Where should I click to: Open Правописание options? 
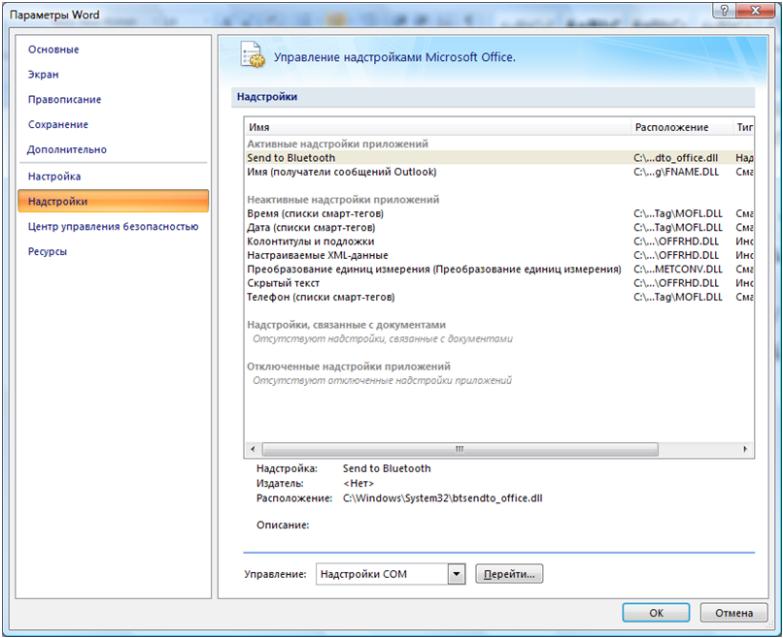[64, 99]
